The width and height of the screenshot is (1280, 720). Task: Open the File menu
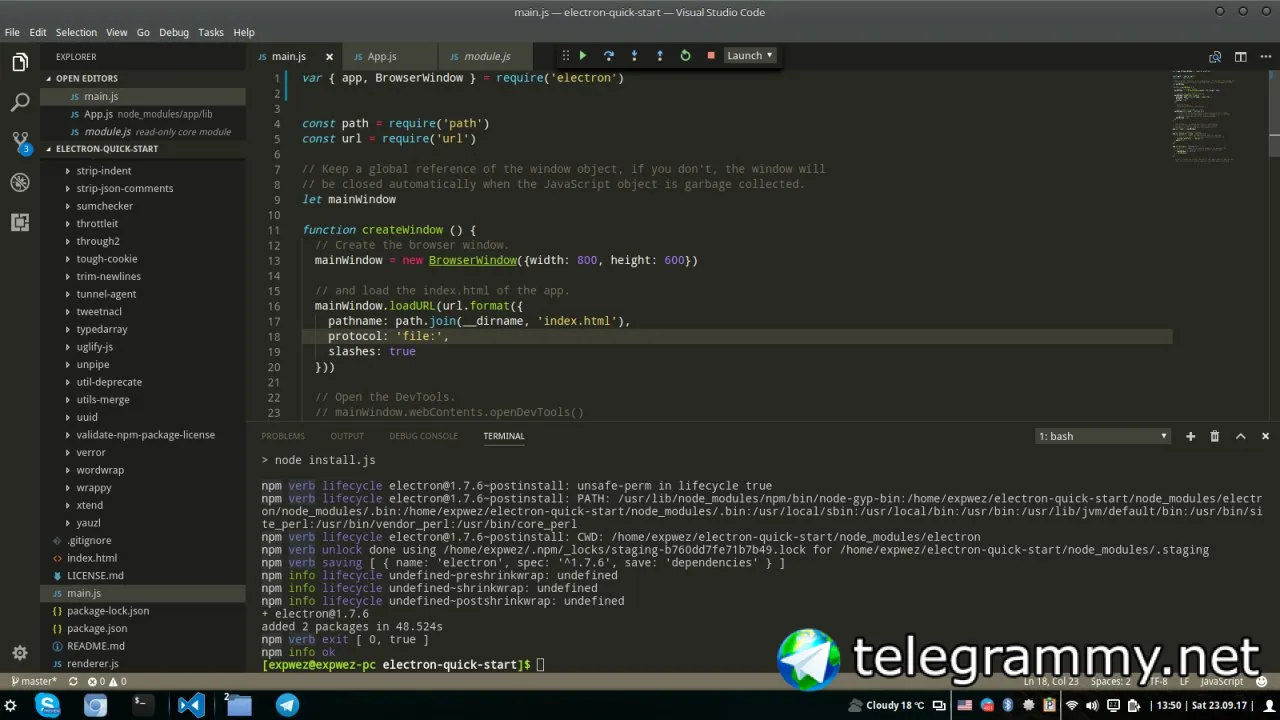tap(12, 32)
